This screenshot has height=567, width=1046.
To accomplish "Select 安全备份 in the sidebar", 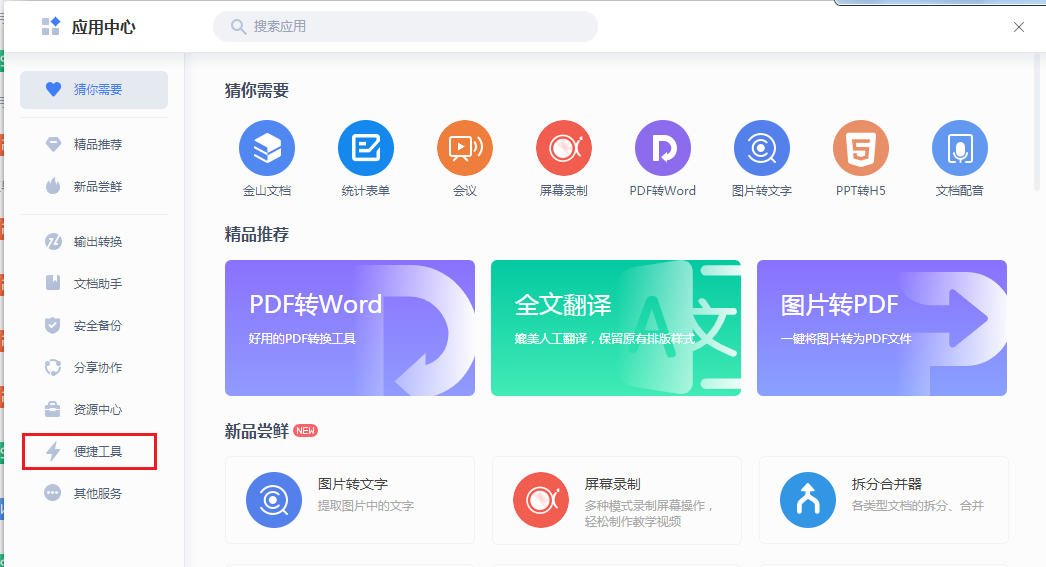I will pos(94,326).
